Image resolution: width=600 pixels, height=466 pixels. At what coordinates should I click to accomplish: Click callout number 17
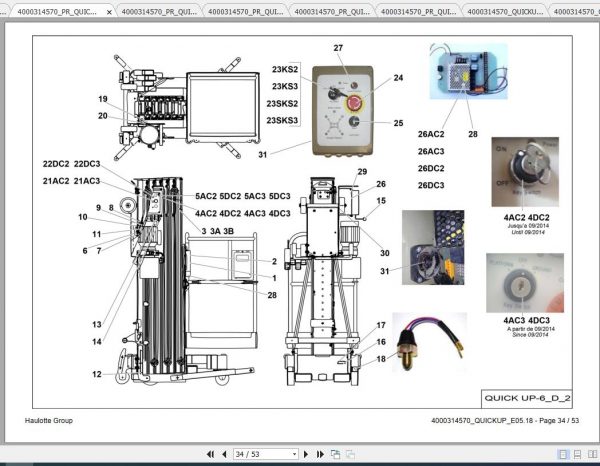coord(381,325)
